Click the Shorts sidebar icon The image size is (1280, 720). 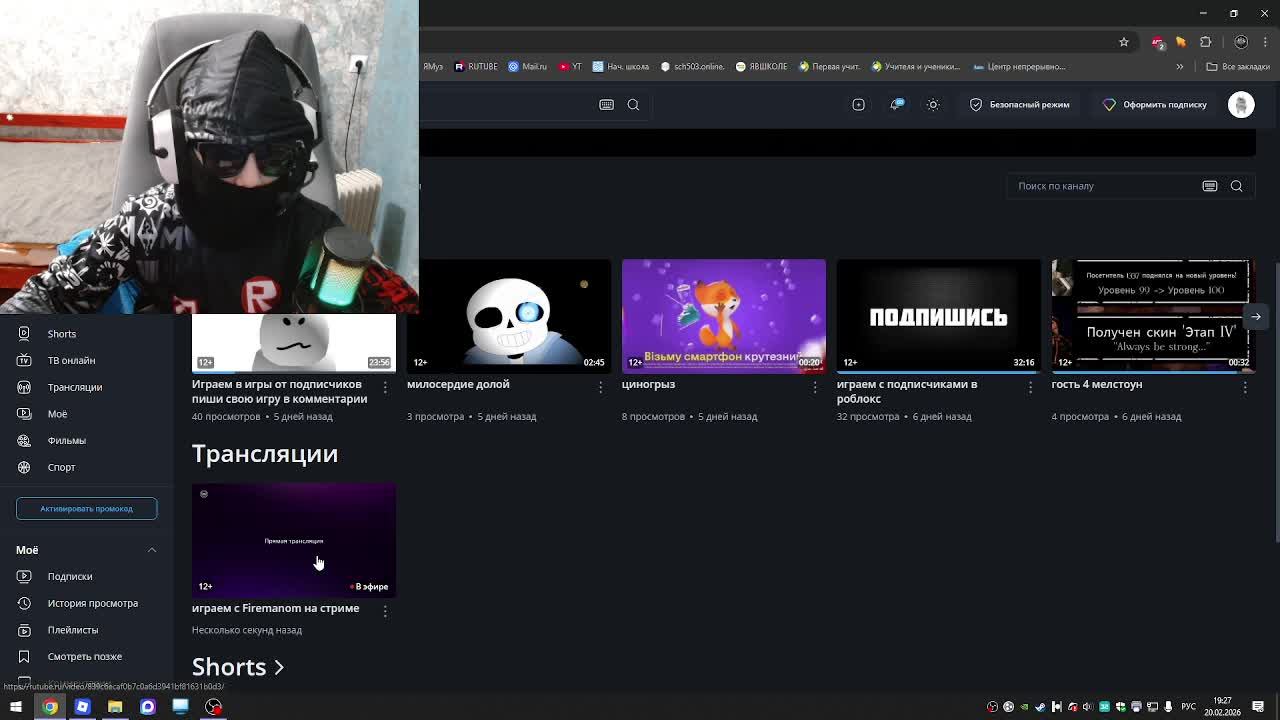coord(24,334)
